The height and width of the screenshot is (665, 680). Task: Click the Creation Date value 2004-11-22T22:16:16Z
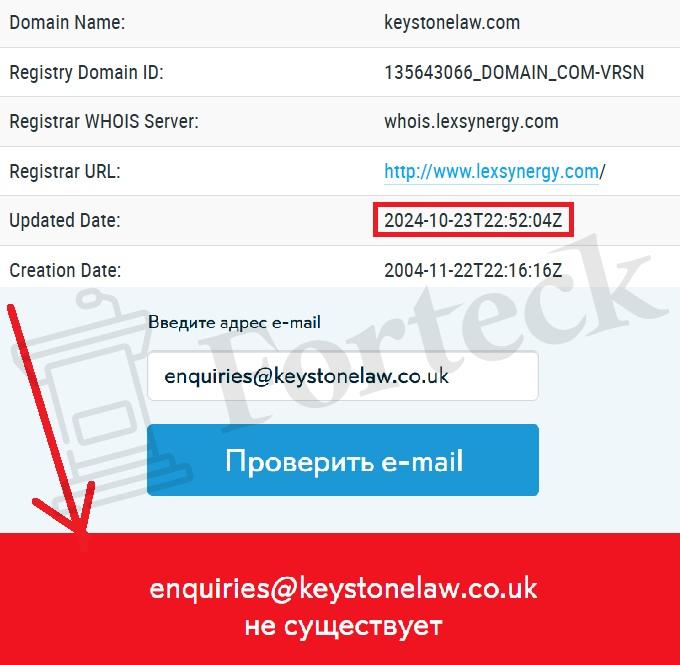point(473,270)
